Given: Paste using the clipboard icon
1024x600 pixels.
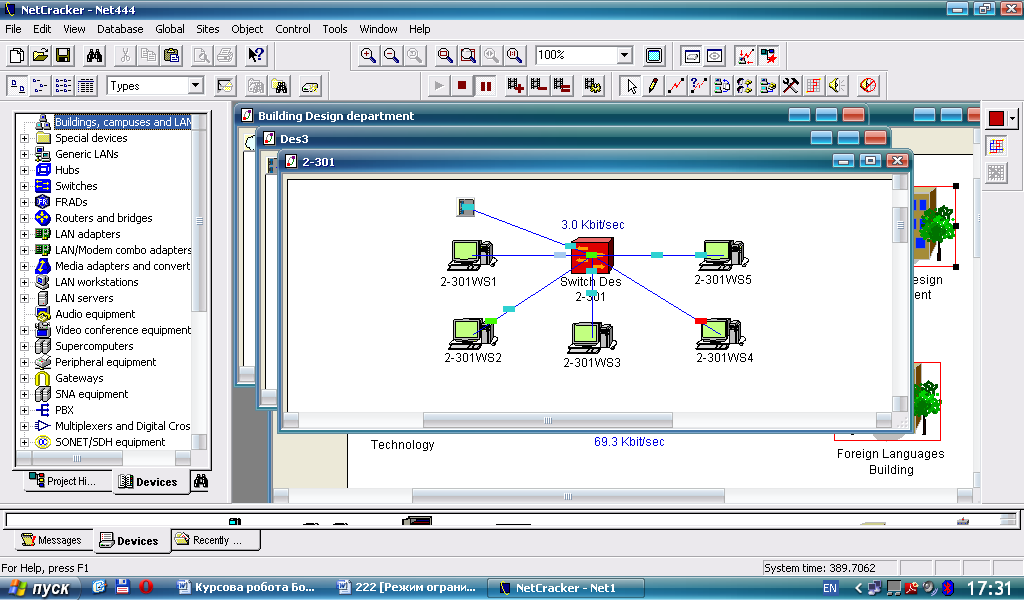Looking at the screenshot, I should click(172, 55).
